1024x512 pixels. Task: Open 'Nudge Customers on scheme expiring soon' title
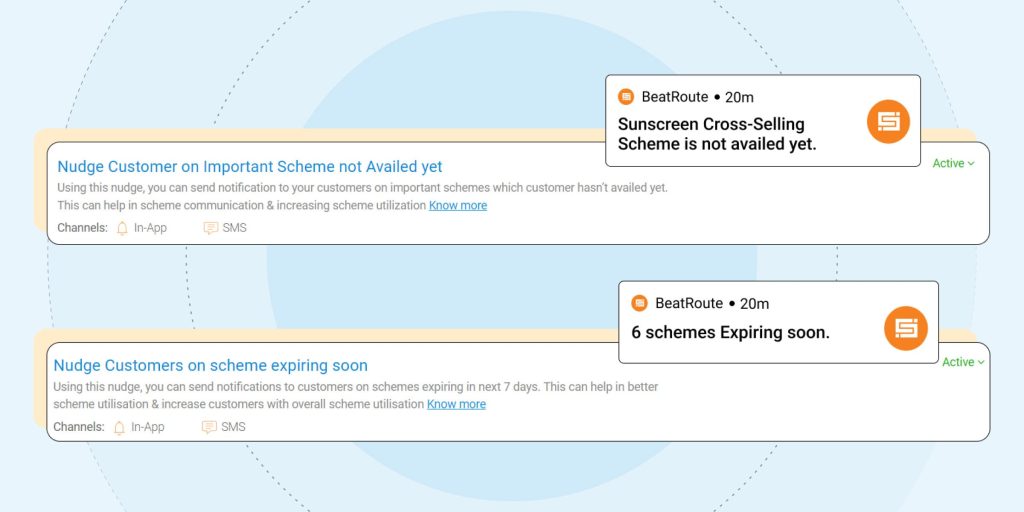211,366
